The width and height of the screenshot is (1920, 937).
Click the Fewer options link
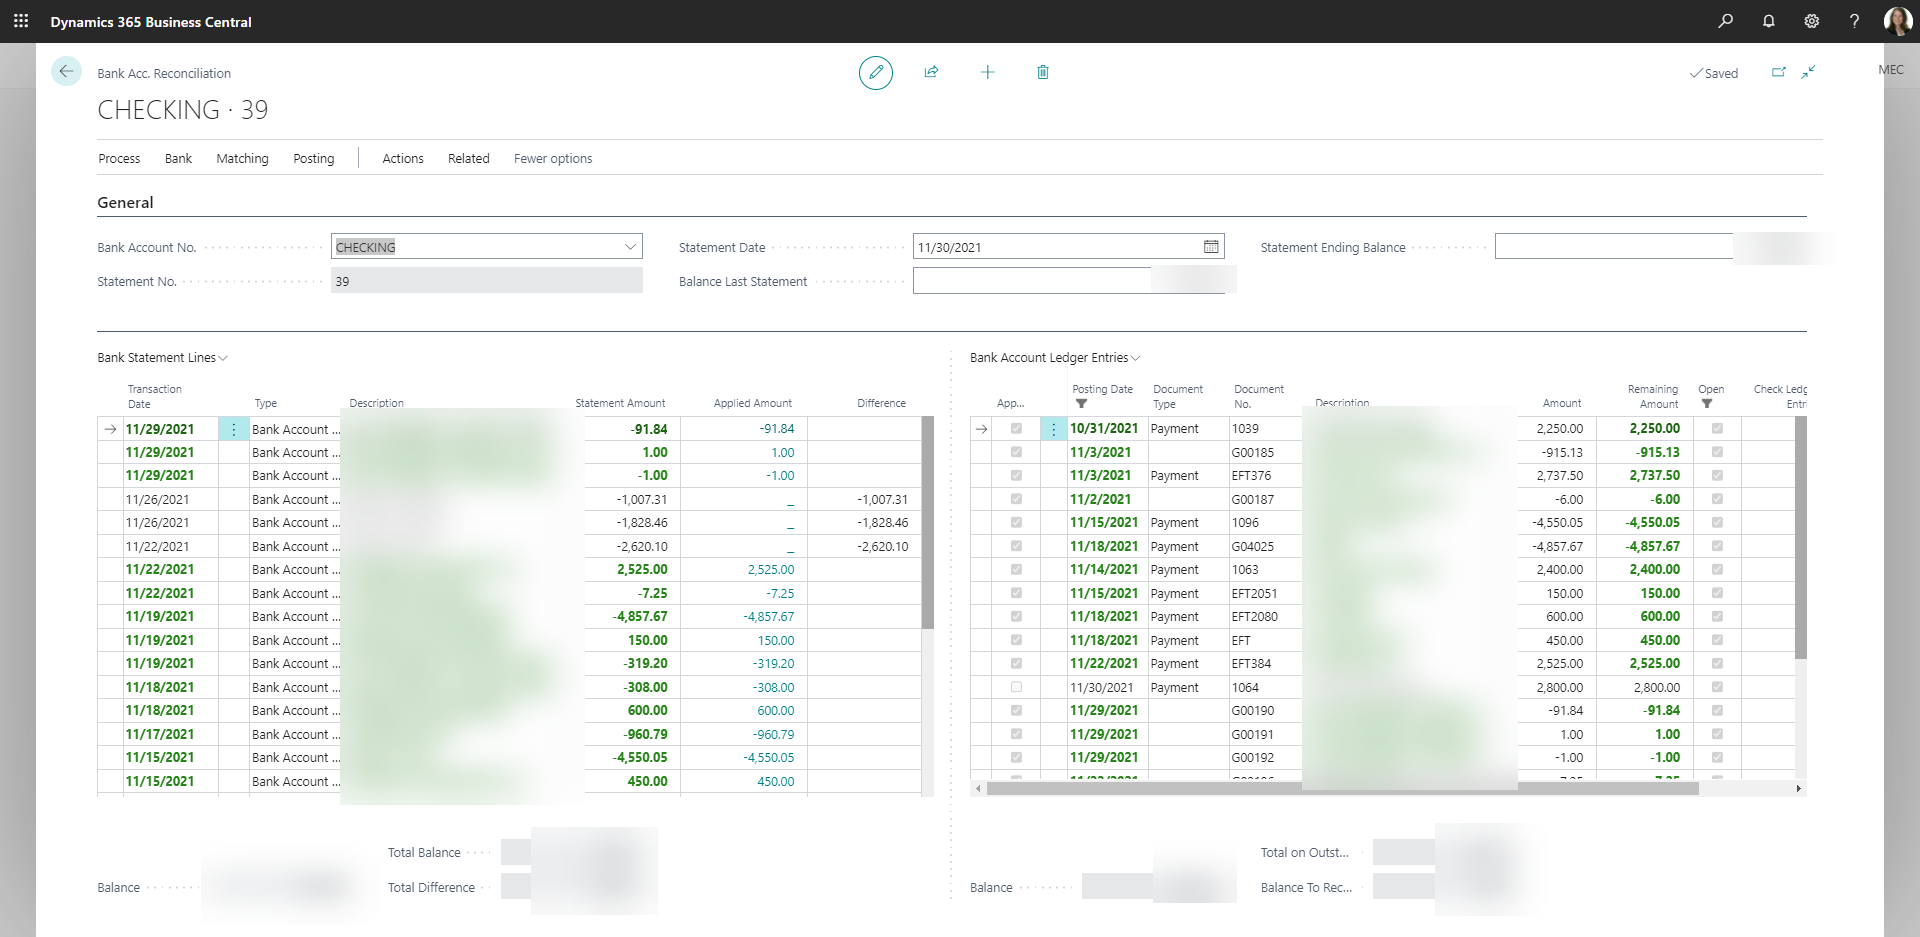point(553,158)
